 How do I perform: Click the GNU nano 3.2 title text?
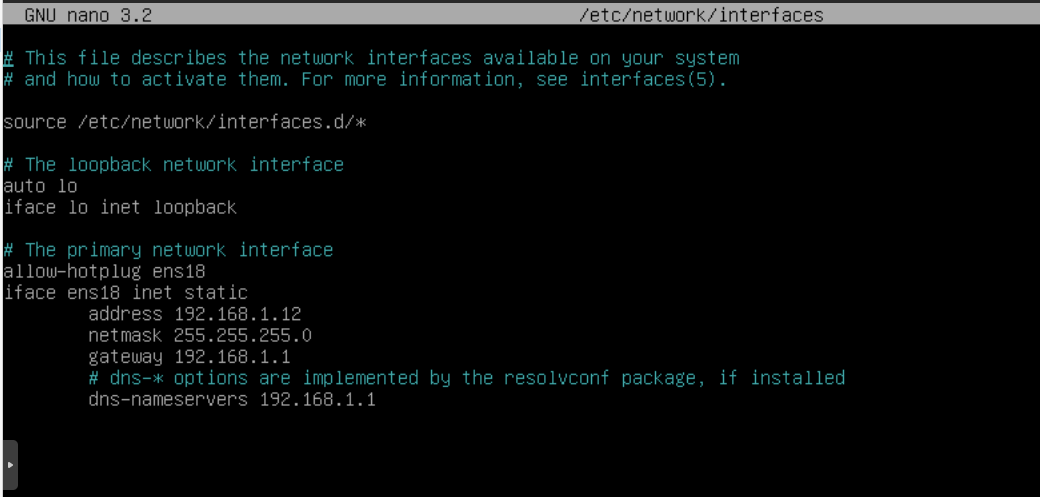(x=88, y=15)
